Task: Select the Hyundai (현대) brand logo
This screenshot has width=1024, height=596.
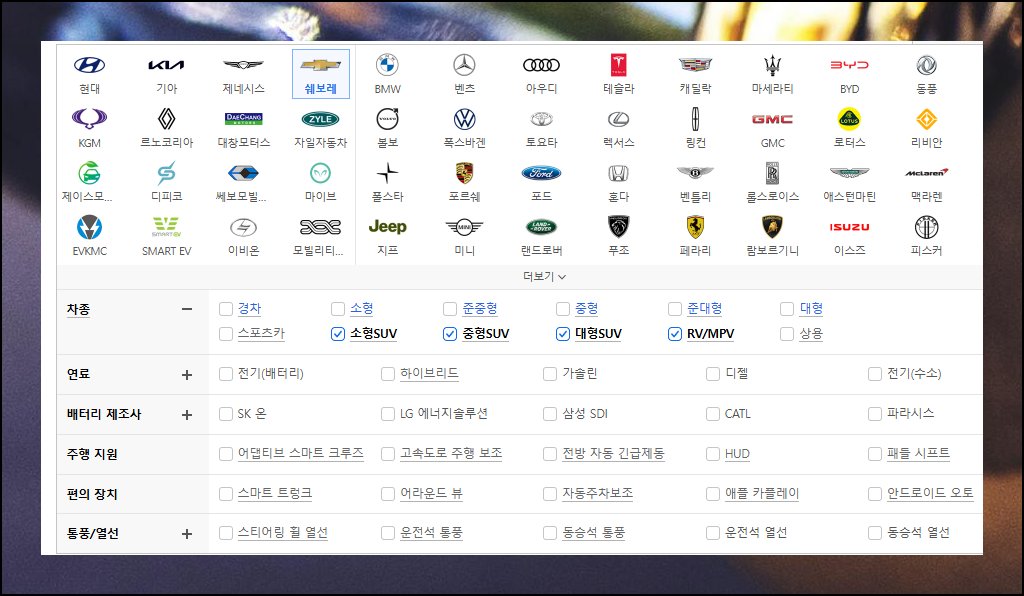Action: [89, 65]
